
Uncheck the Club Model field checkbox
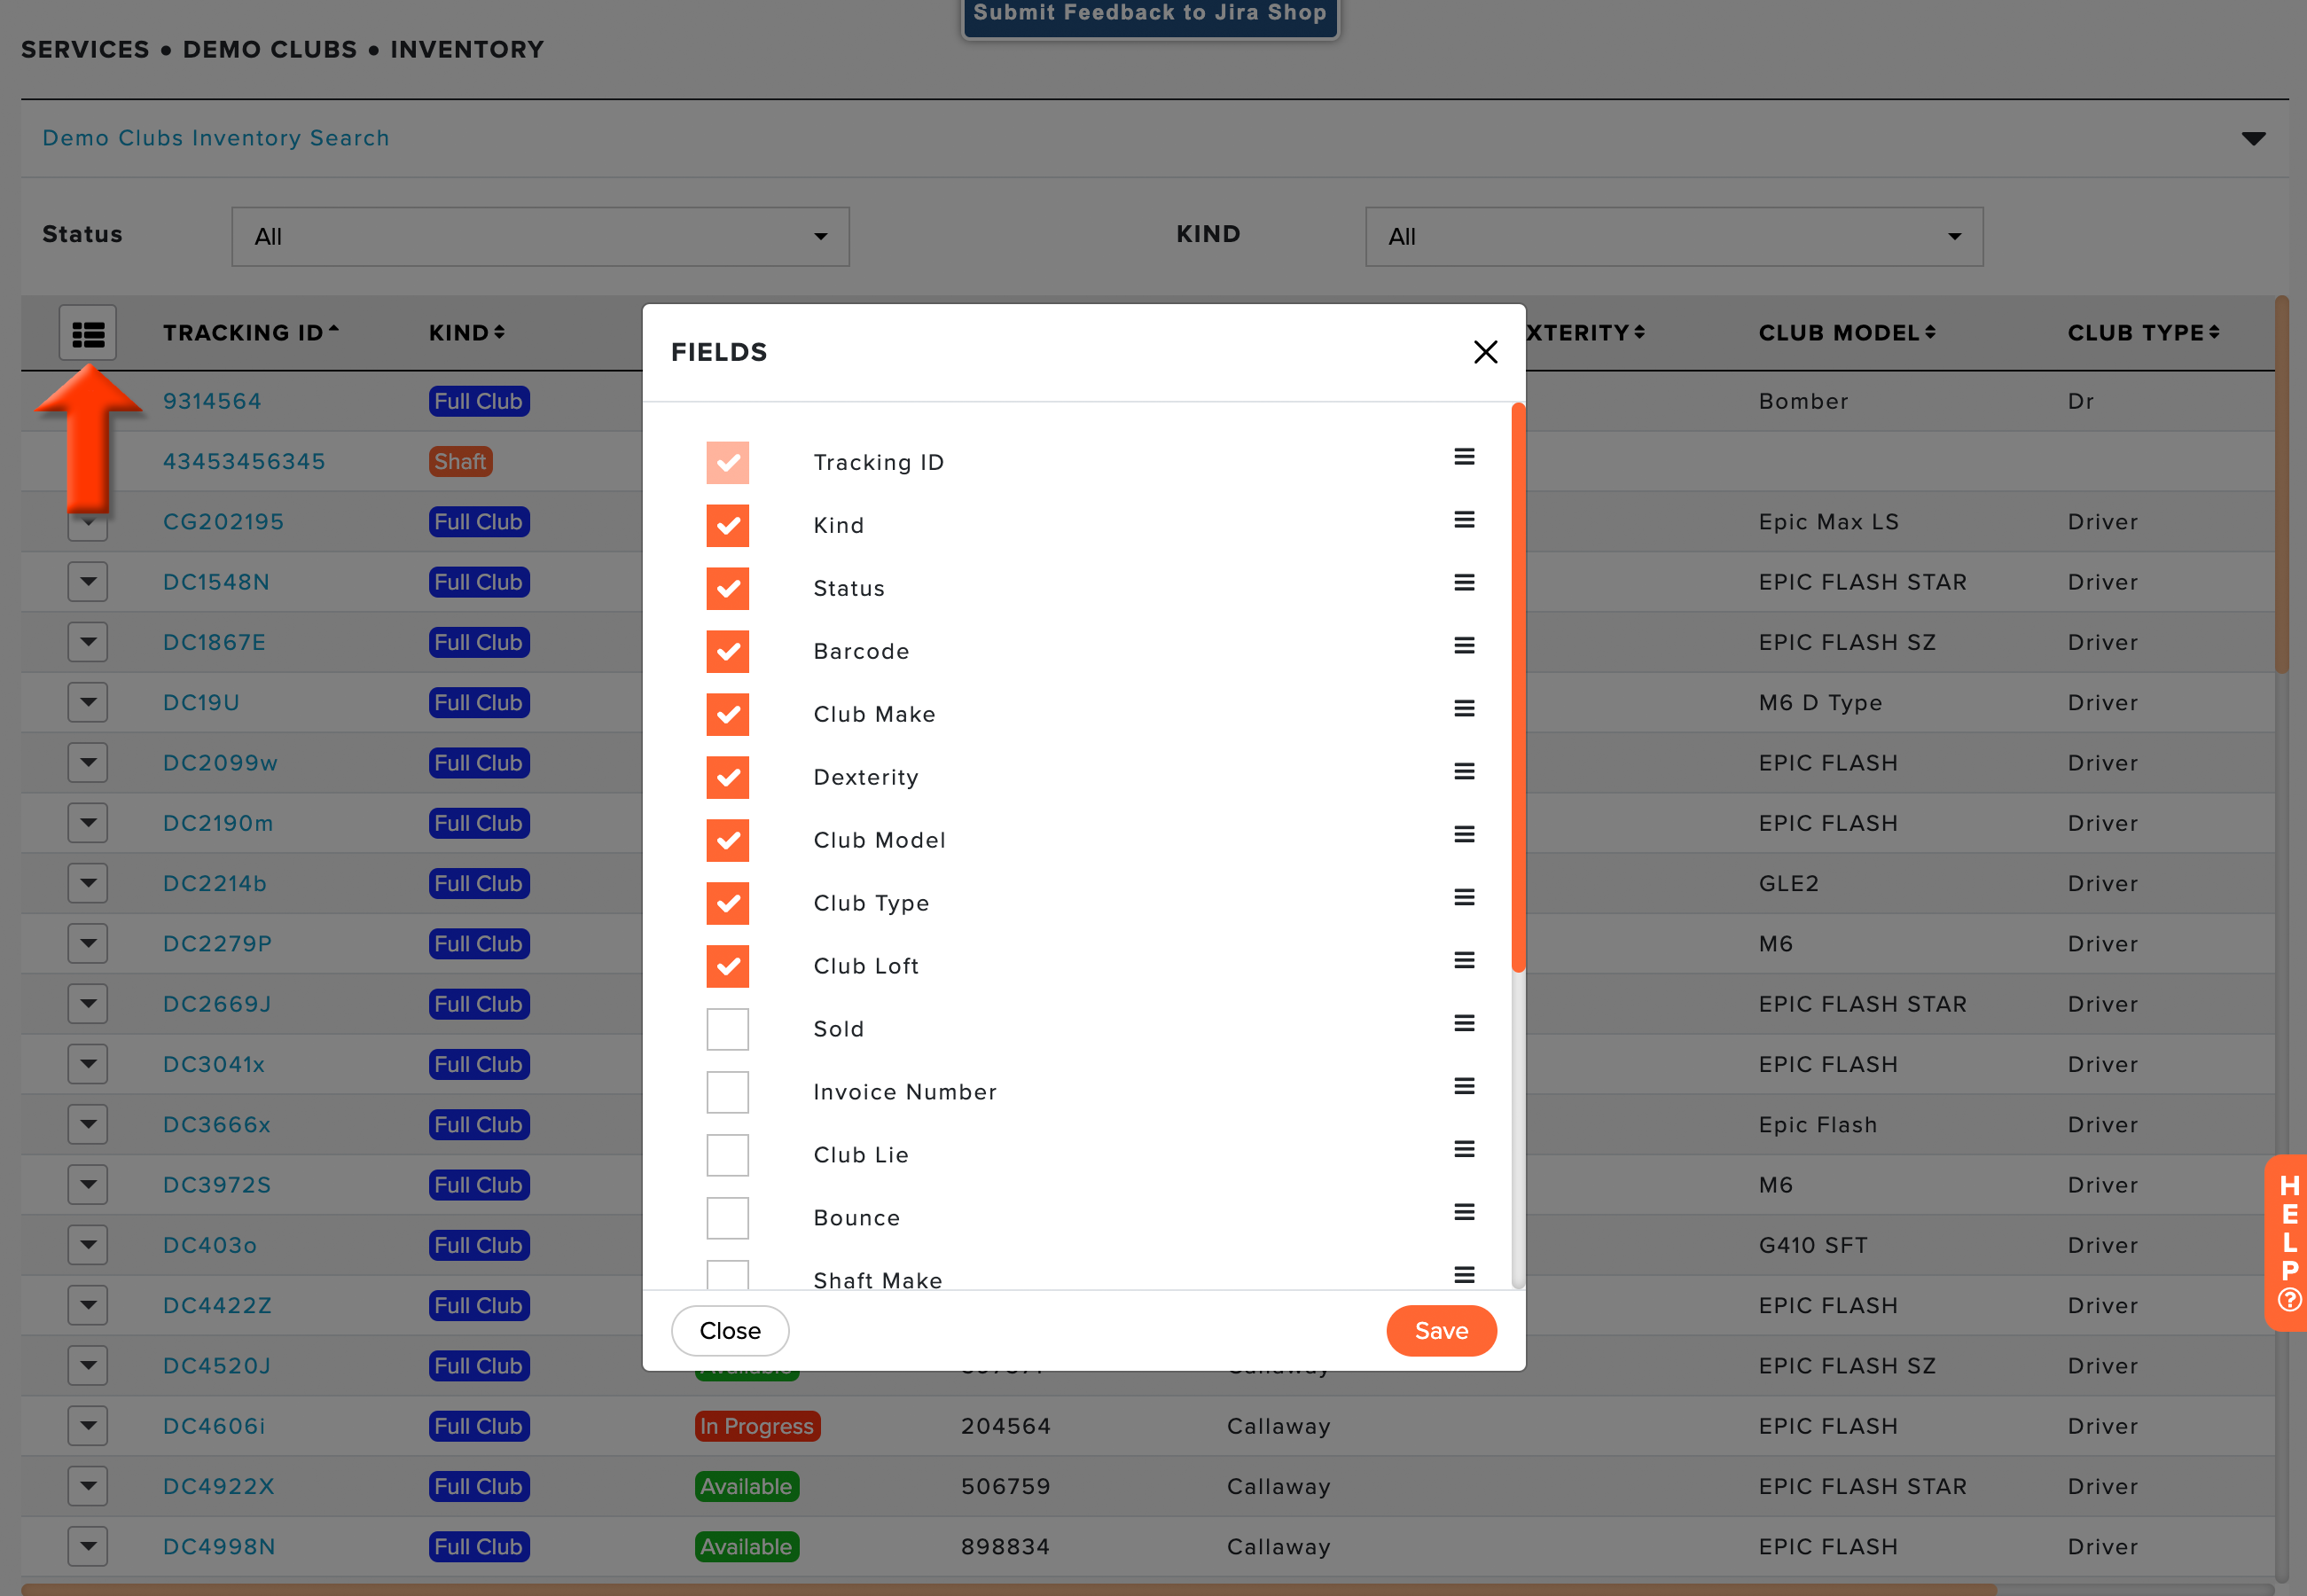pyautogui.click(x=727, y=841)
